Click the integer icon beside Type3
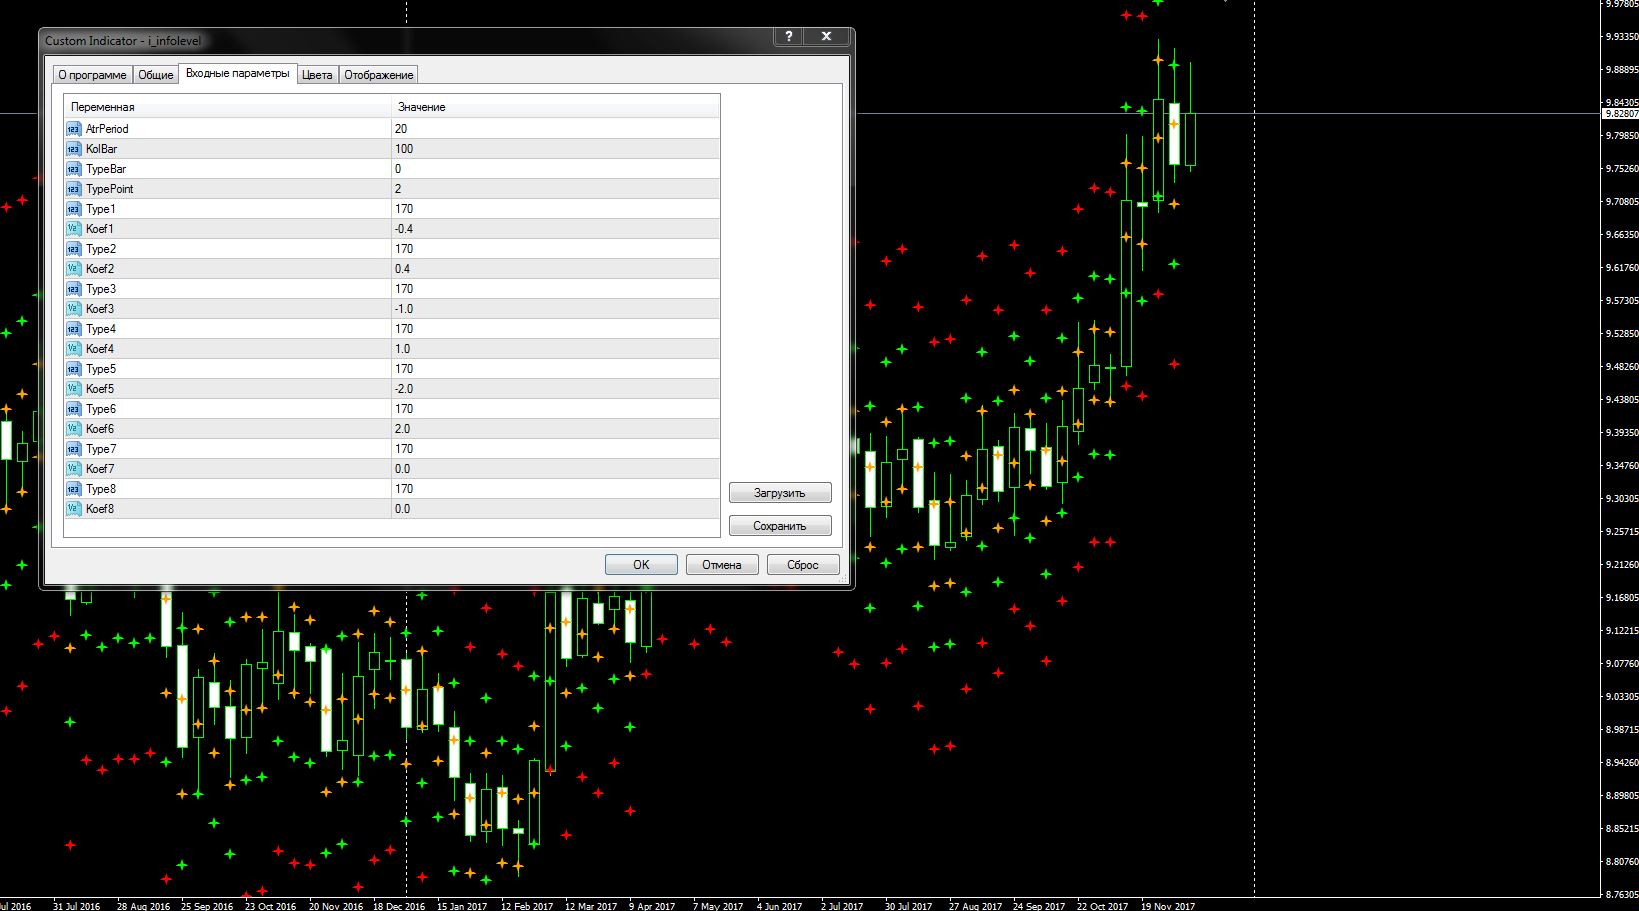1639x911 pixels. point(73,289)
